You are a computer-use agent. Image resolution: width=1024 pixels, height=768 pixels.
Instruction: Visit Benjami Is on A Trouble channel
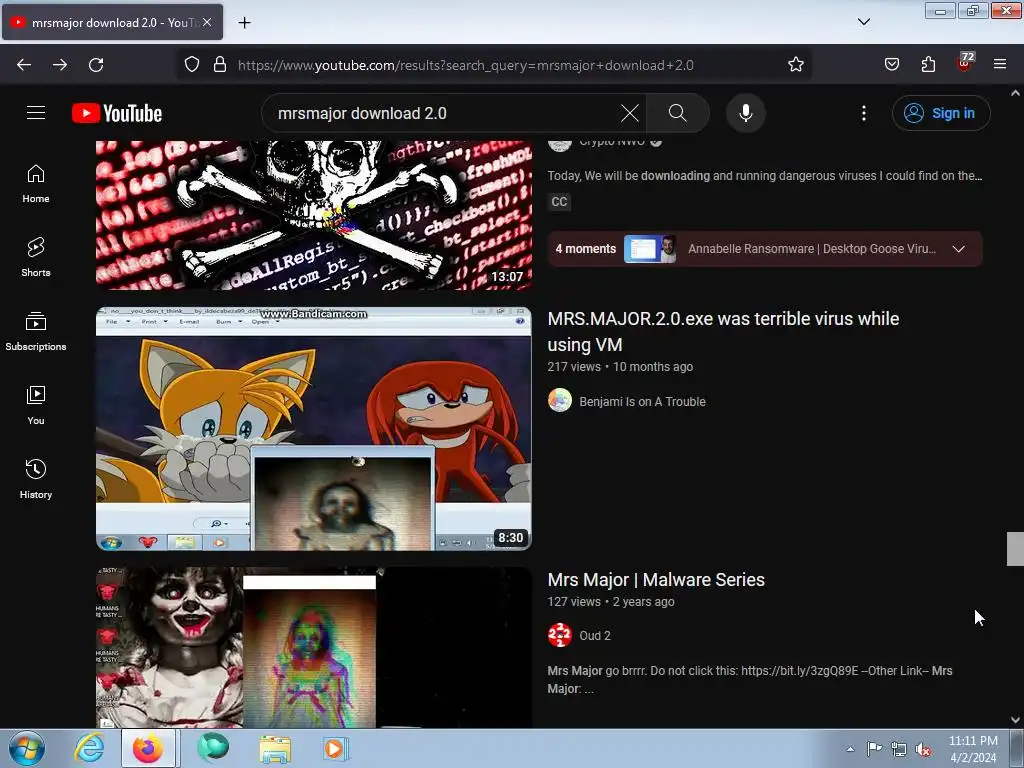point(642,402)
